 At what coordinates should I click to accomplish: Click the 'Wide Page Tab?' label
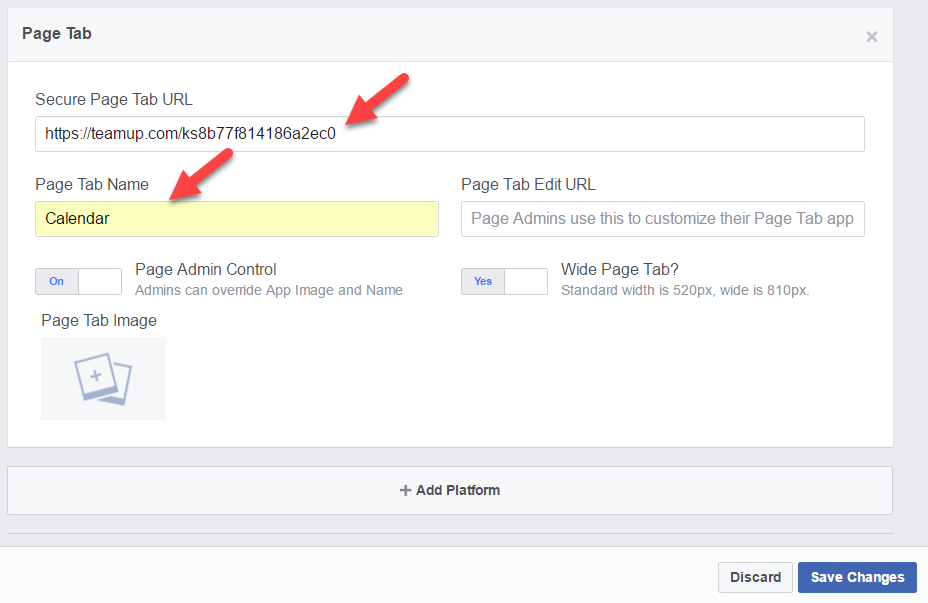point(620,270)
